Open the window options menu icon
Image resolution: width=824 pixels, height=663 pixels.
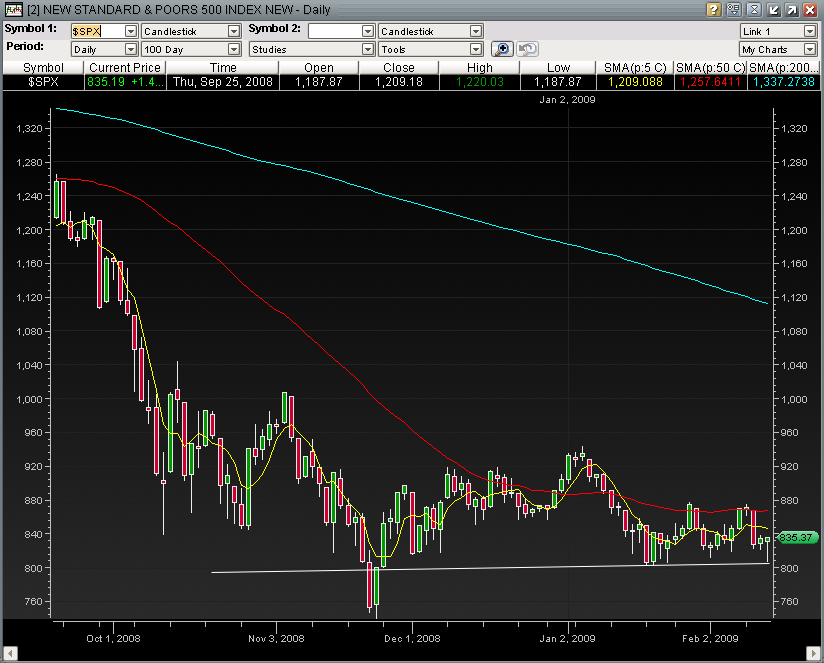[733, 9]
